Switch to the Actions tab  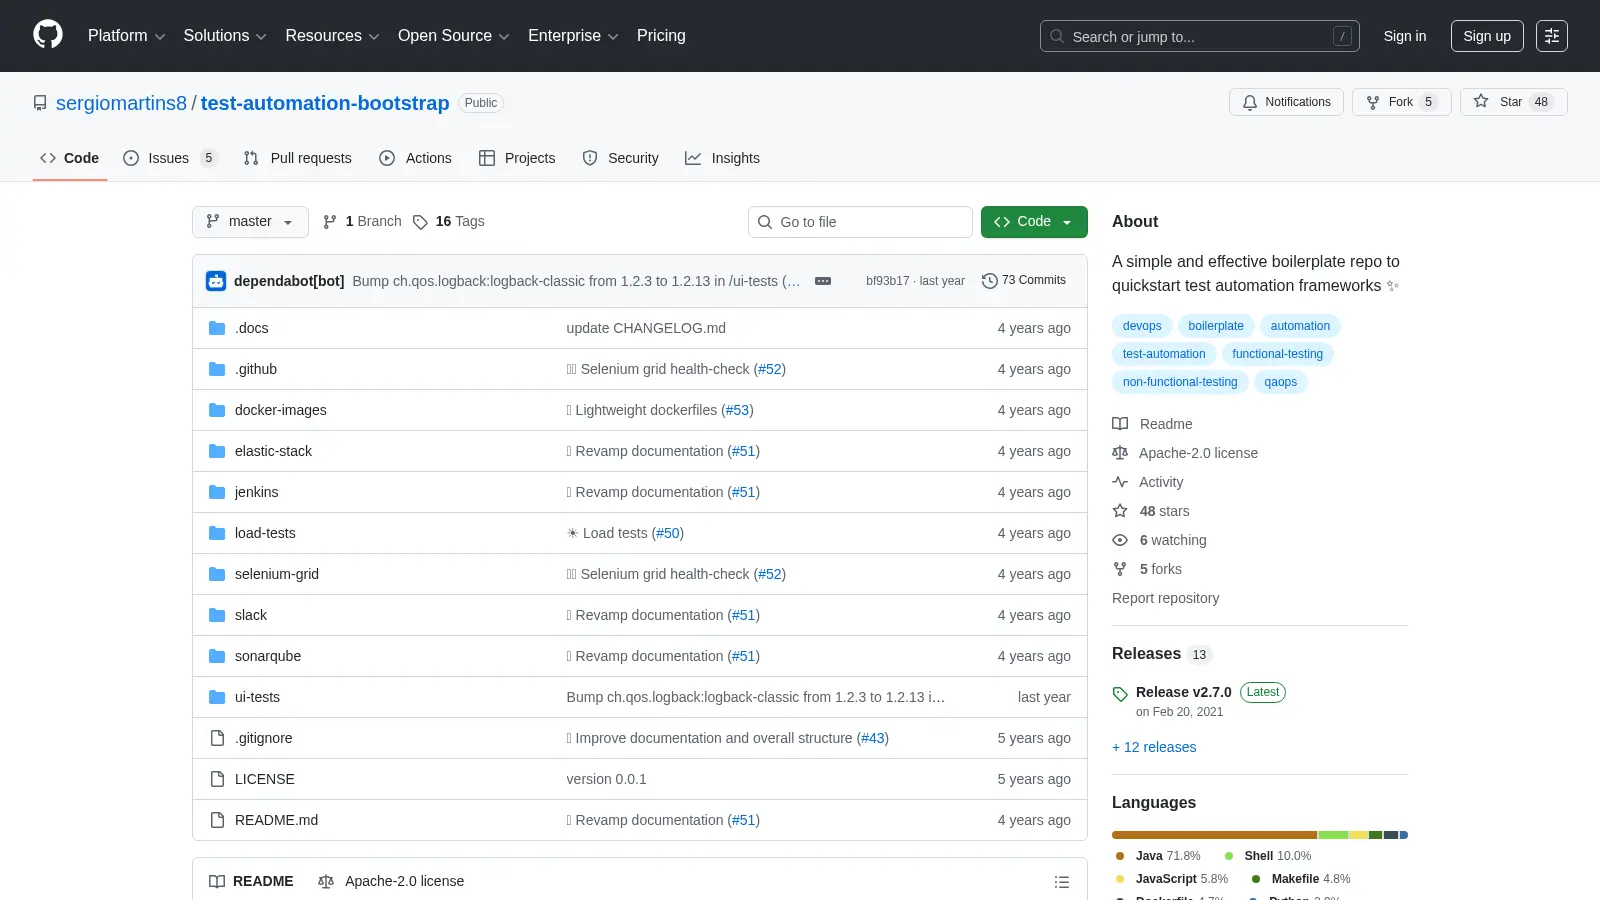click(416, 158)
